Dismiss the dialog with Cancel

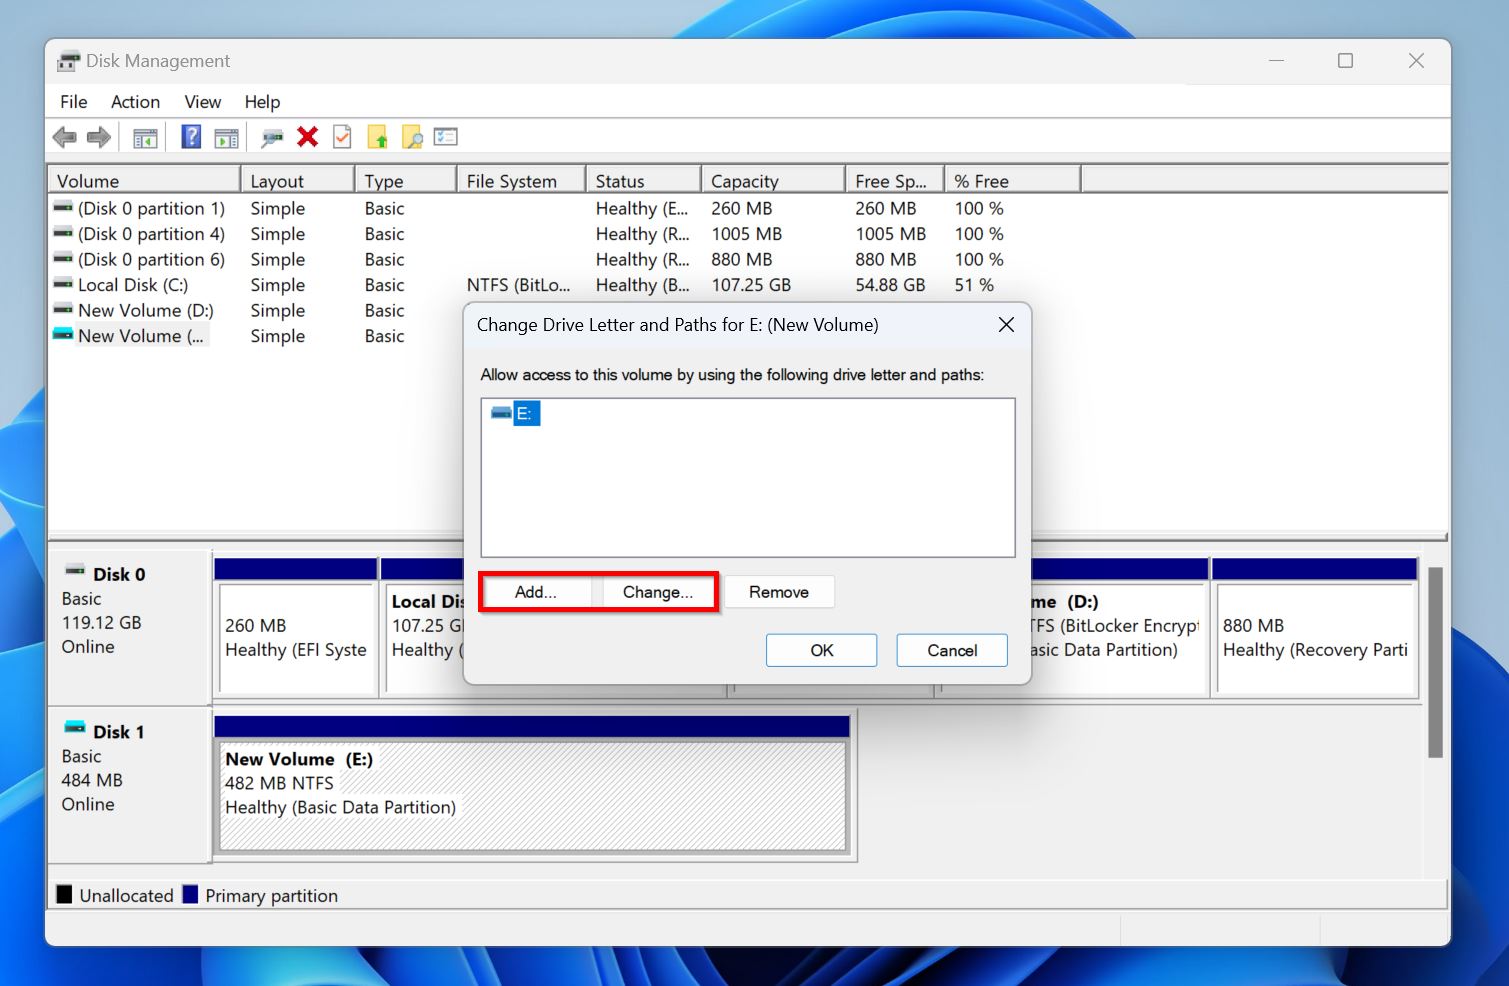click(x=951, y=650)
